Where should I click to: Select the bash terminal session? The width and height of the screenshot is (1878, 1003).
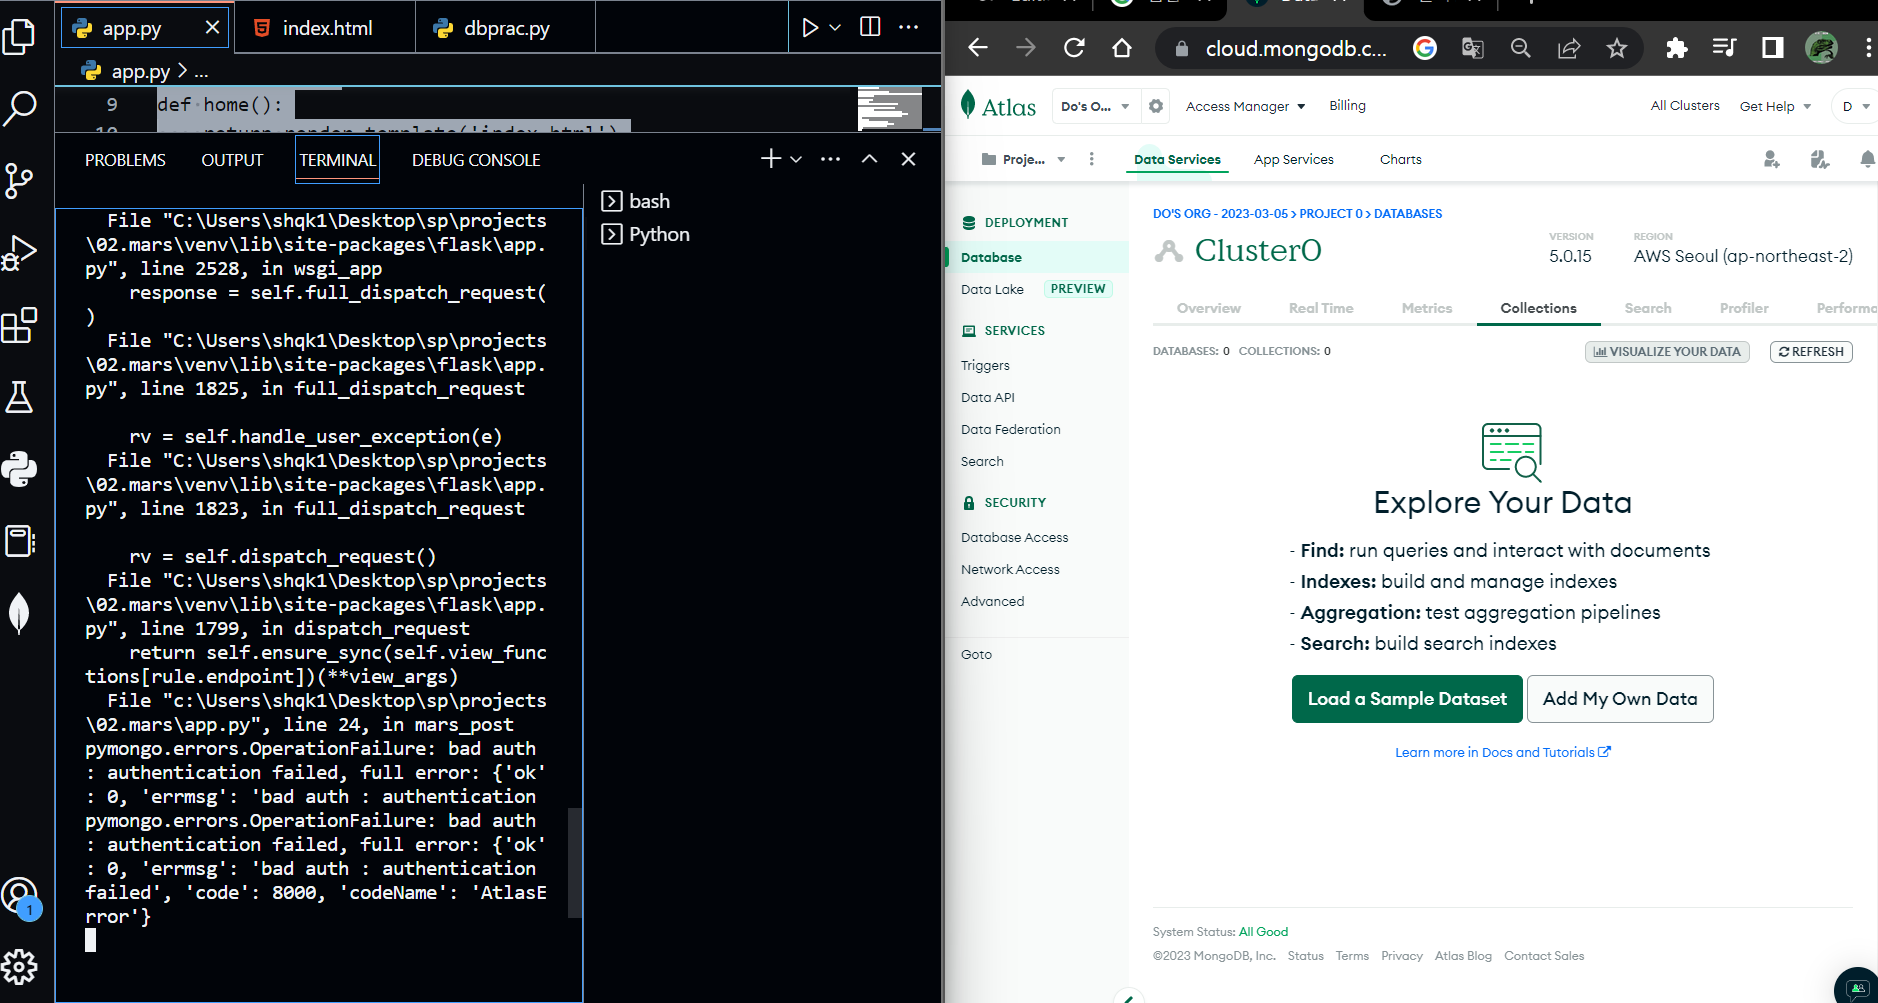(x=636, y=201)
